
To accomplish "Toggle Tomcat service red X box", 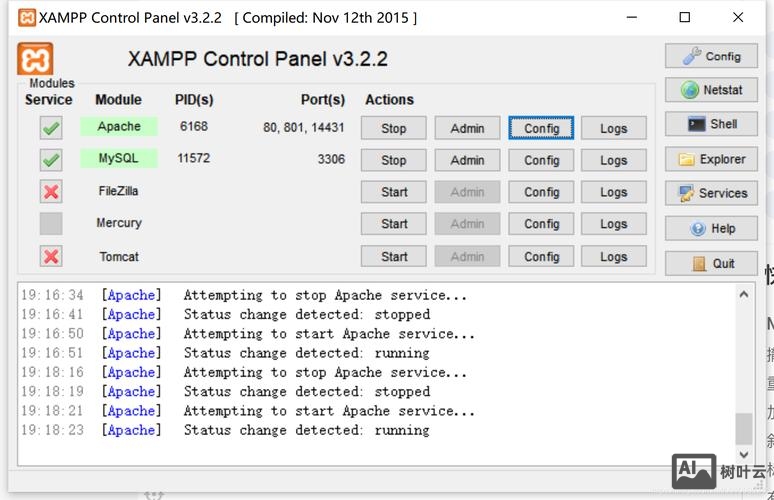I will pos(51,257).
